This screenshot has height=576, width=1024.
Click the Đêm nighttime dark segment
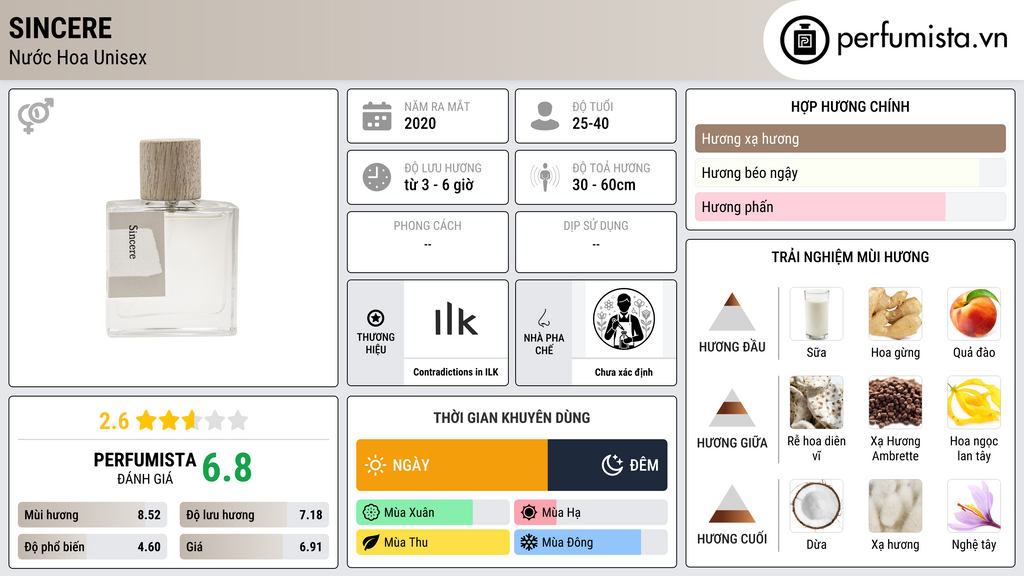[x=607, y=465]
